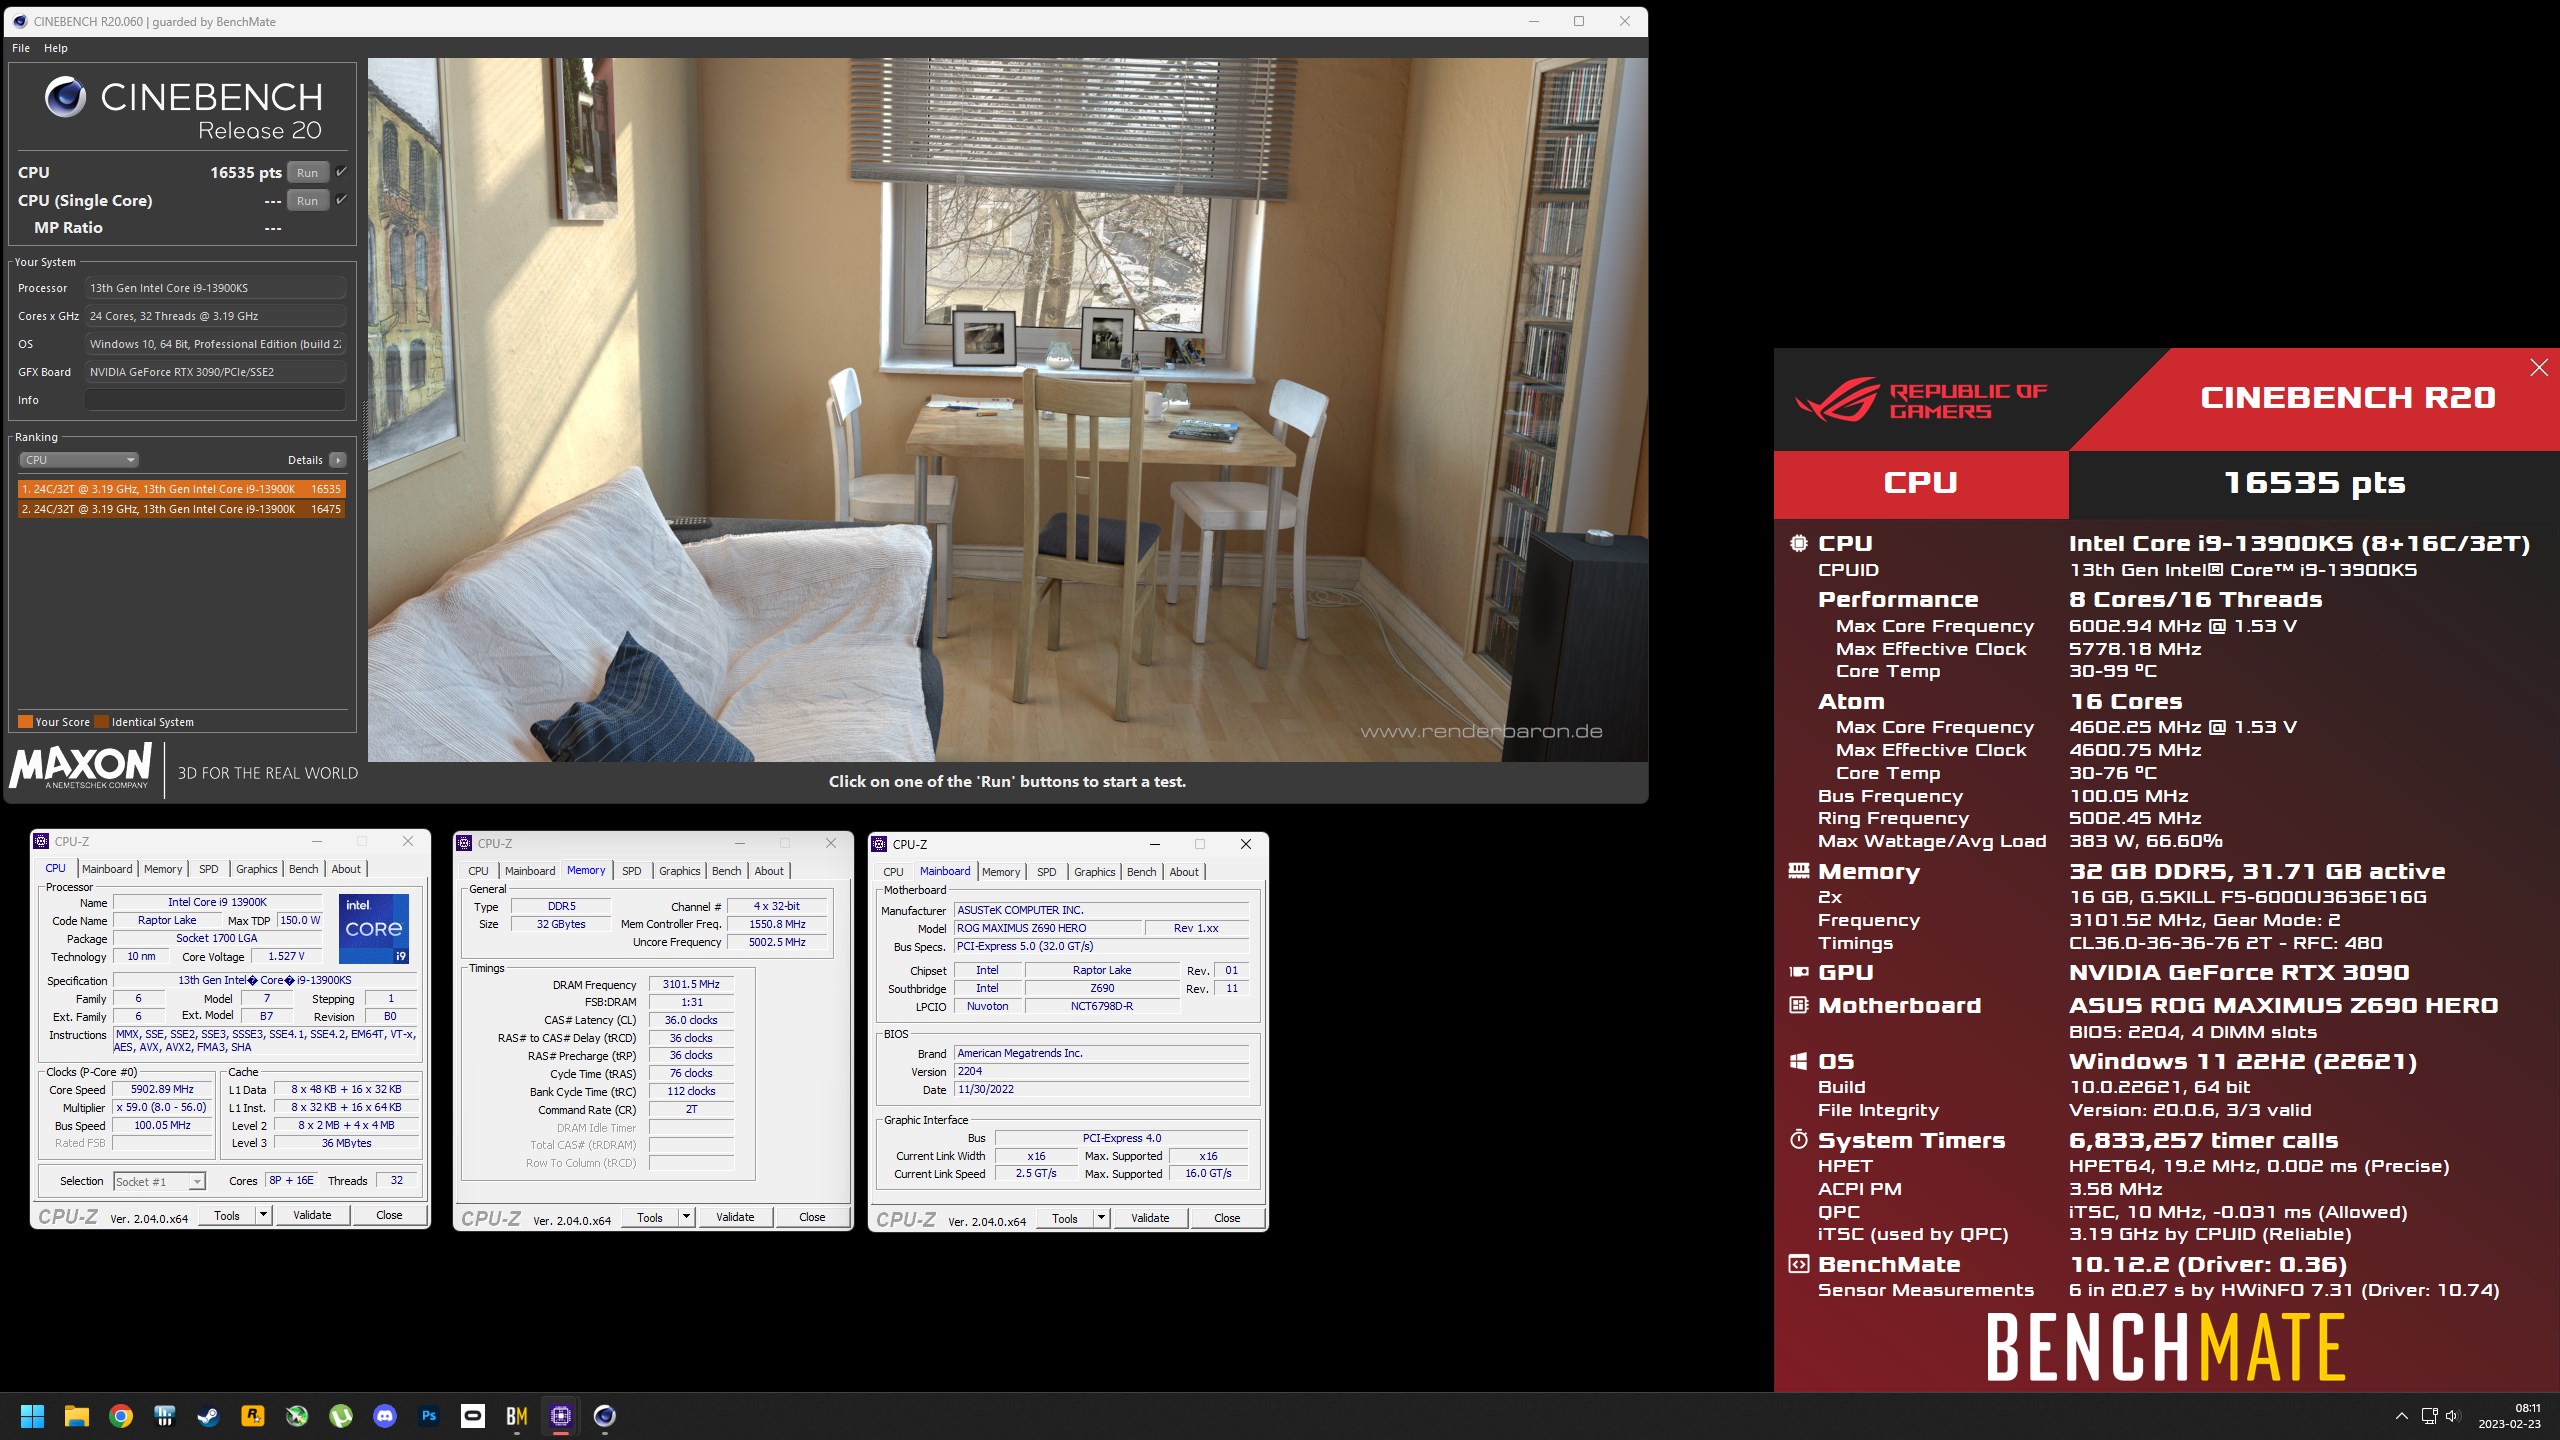Image resolution: width=2560 pixels, height=1440 pixels.
Task: Select ranking entry with score 16475
Action: [181, 509]
